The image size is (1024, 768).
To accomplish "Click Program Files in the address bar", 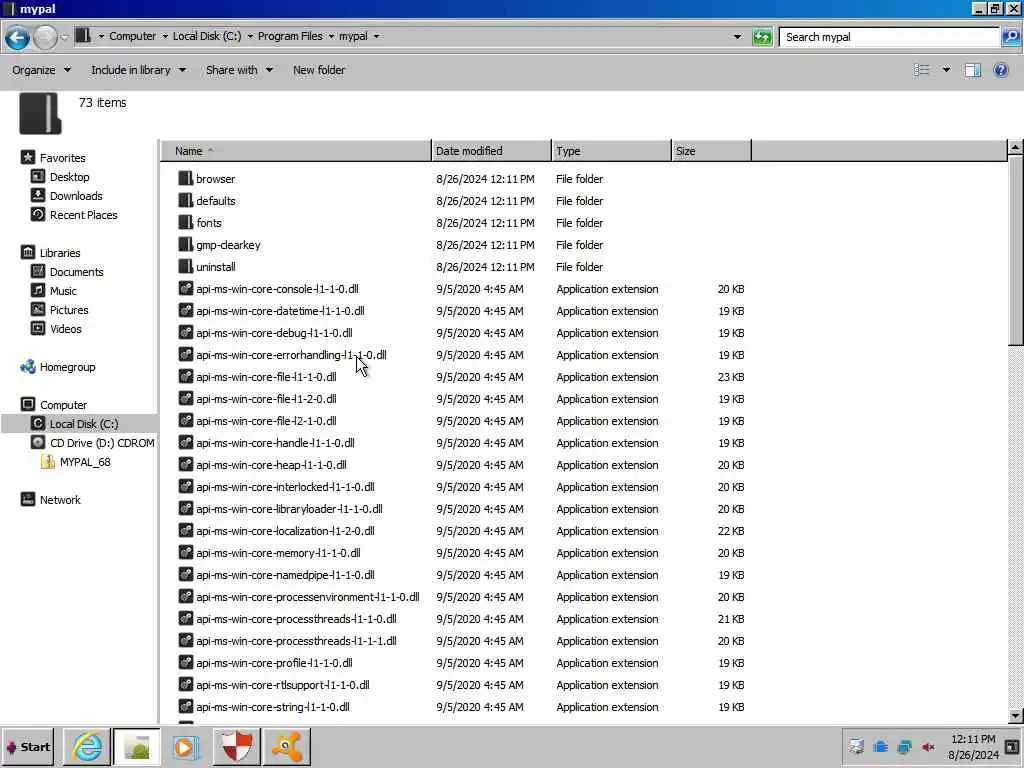I will coord(290,37).
